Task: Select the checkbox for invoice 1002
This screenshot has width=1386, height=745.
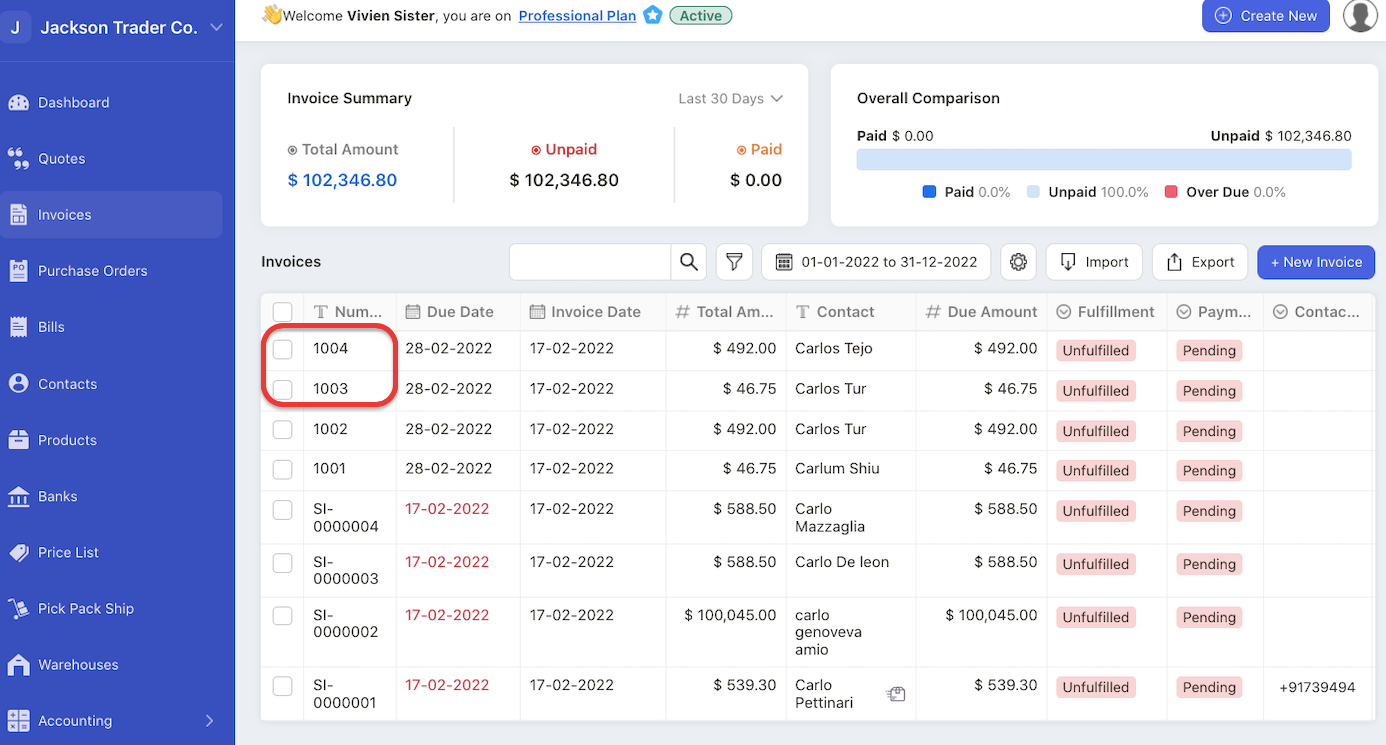Action: tap(283, 429)
